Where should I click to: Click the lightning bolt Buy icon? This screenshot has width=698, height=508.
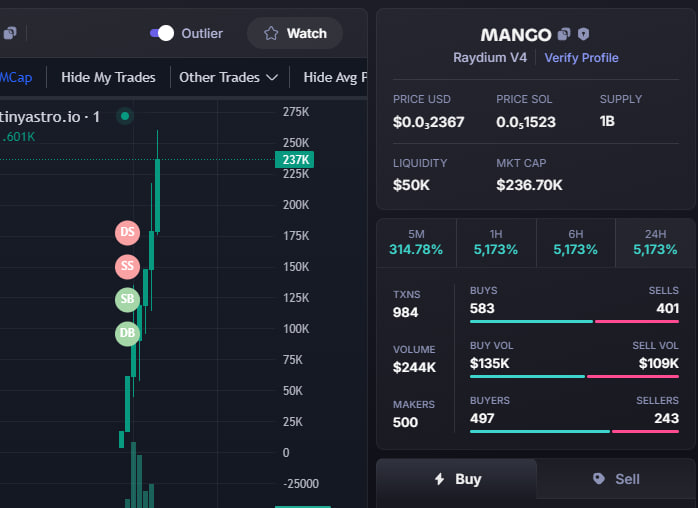click(x=439, y=479)
